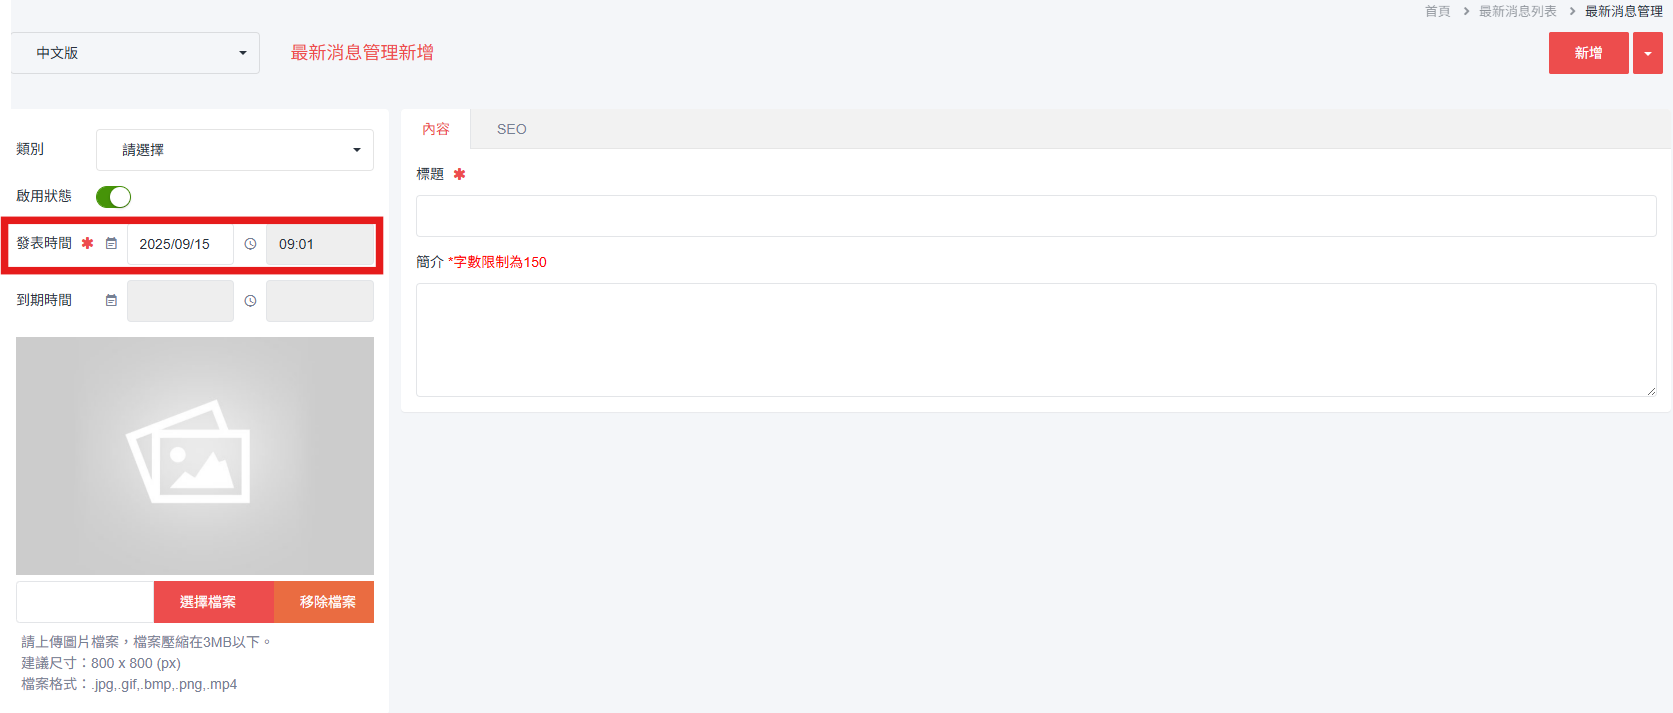Click the calendar icon beside 到期時間

pos(111,300)
